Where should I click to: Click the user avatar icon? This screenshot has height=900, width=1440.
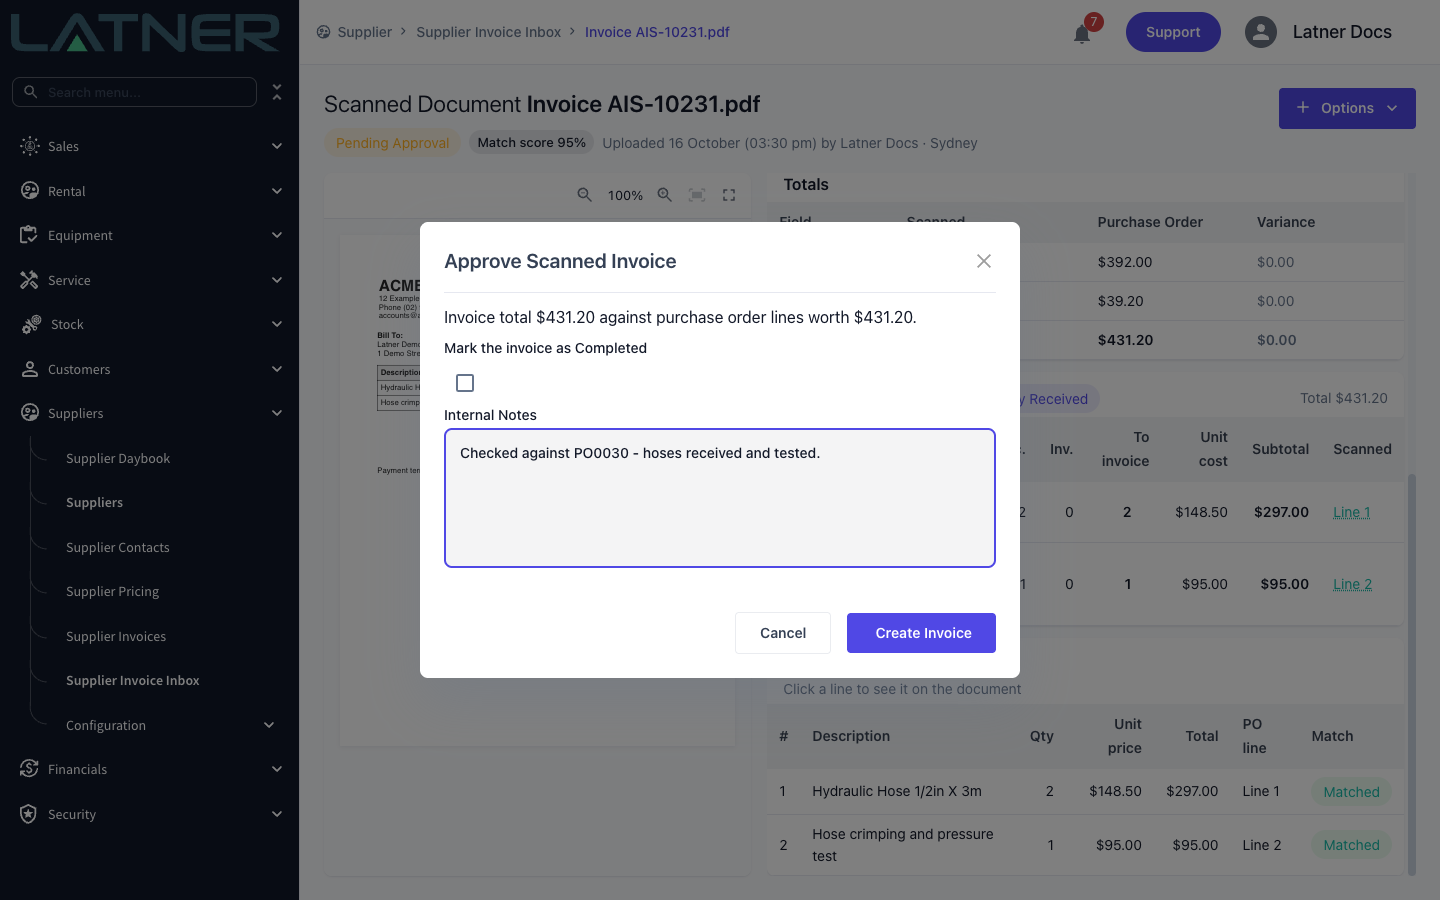pos(1261,32)
